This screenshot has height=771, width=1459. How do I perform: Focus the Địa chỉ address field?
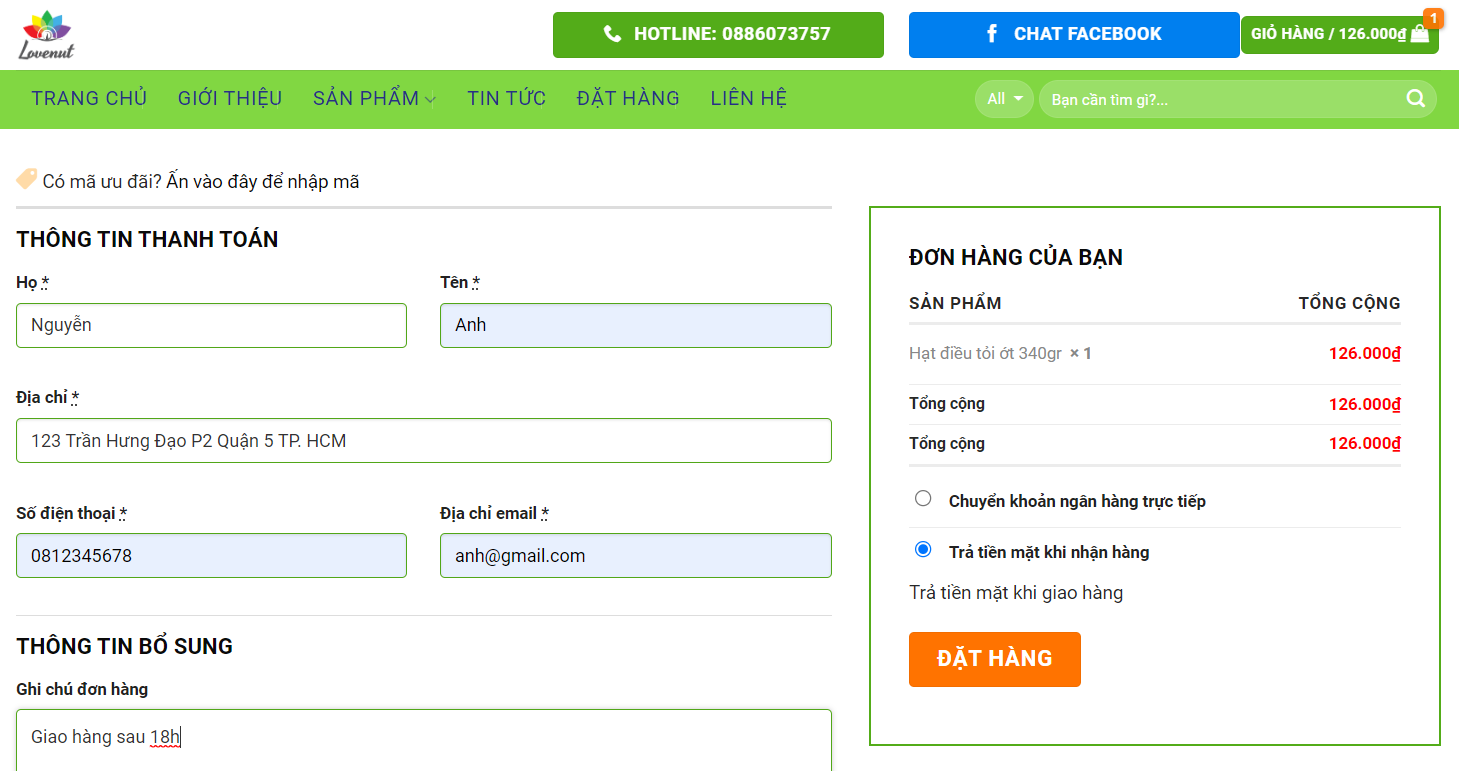[423, 441]
